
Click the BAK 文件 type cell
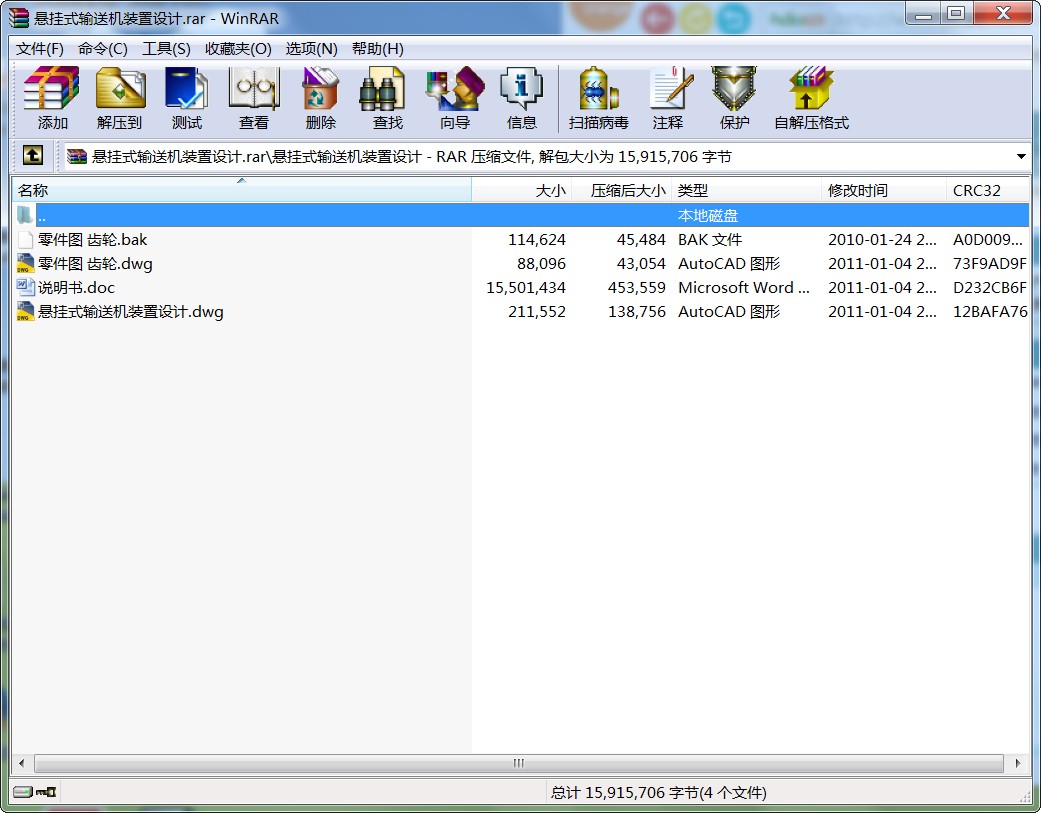point(710,240)
